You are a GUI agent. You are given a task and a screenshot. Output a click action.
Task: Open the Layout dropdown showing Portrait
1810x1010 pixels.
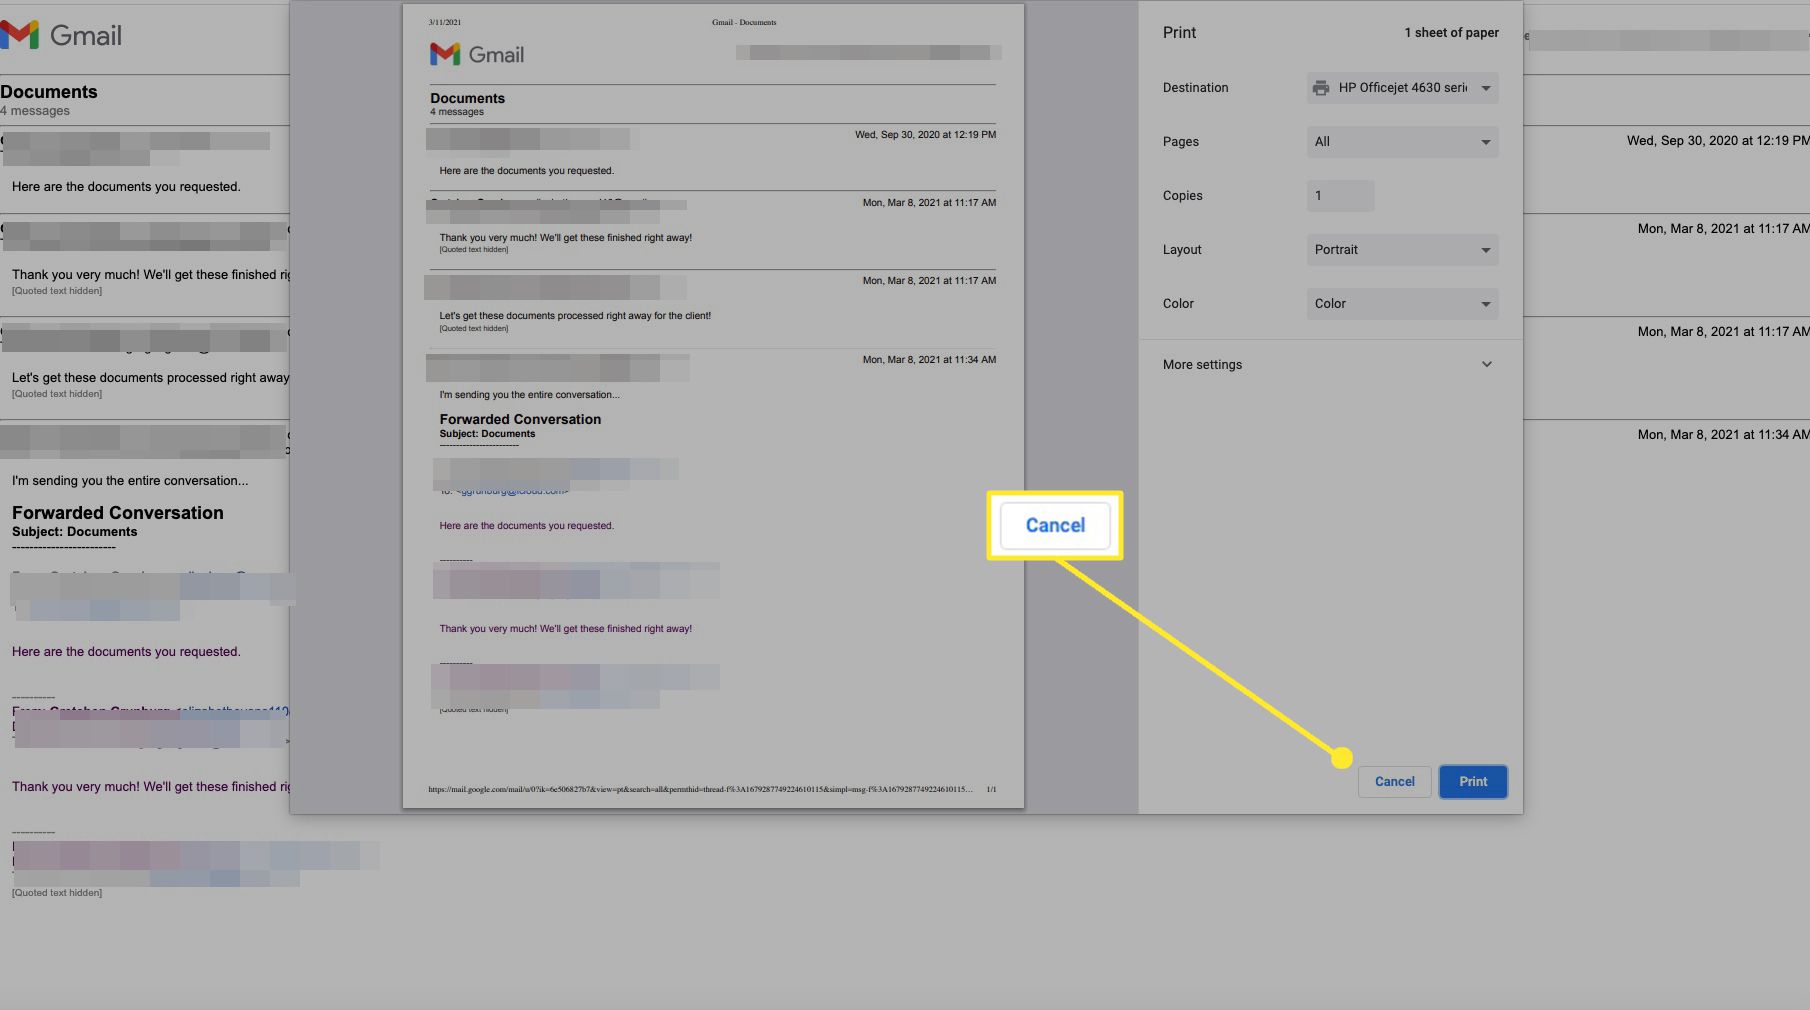[x=1402, y=250]
